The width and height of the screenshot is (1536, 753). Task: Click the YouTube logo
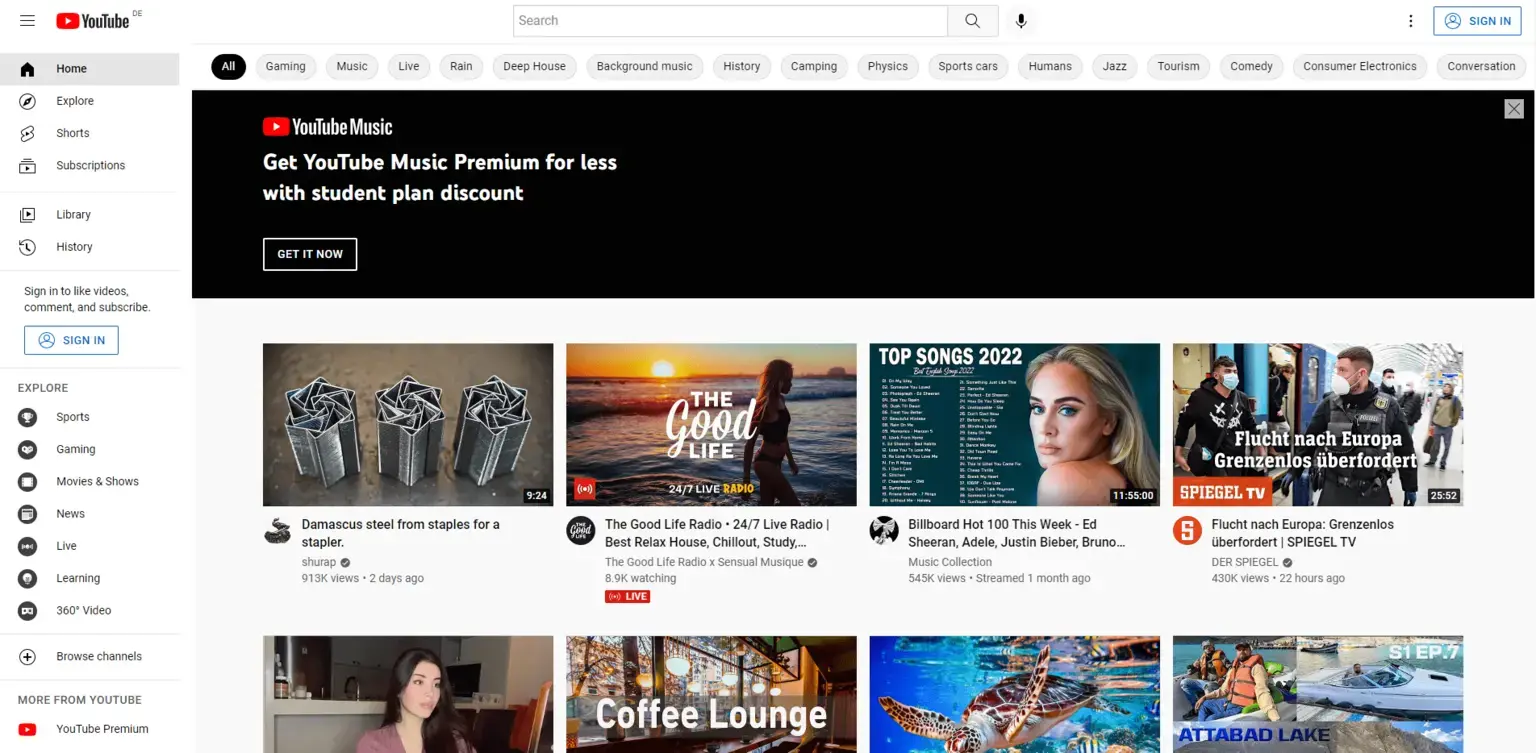tap(93, 21)
